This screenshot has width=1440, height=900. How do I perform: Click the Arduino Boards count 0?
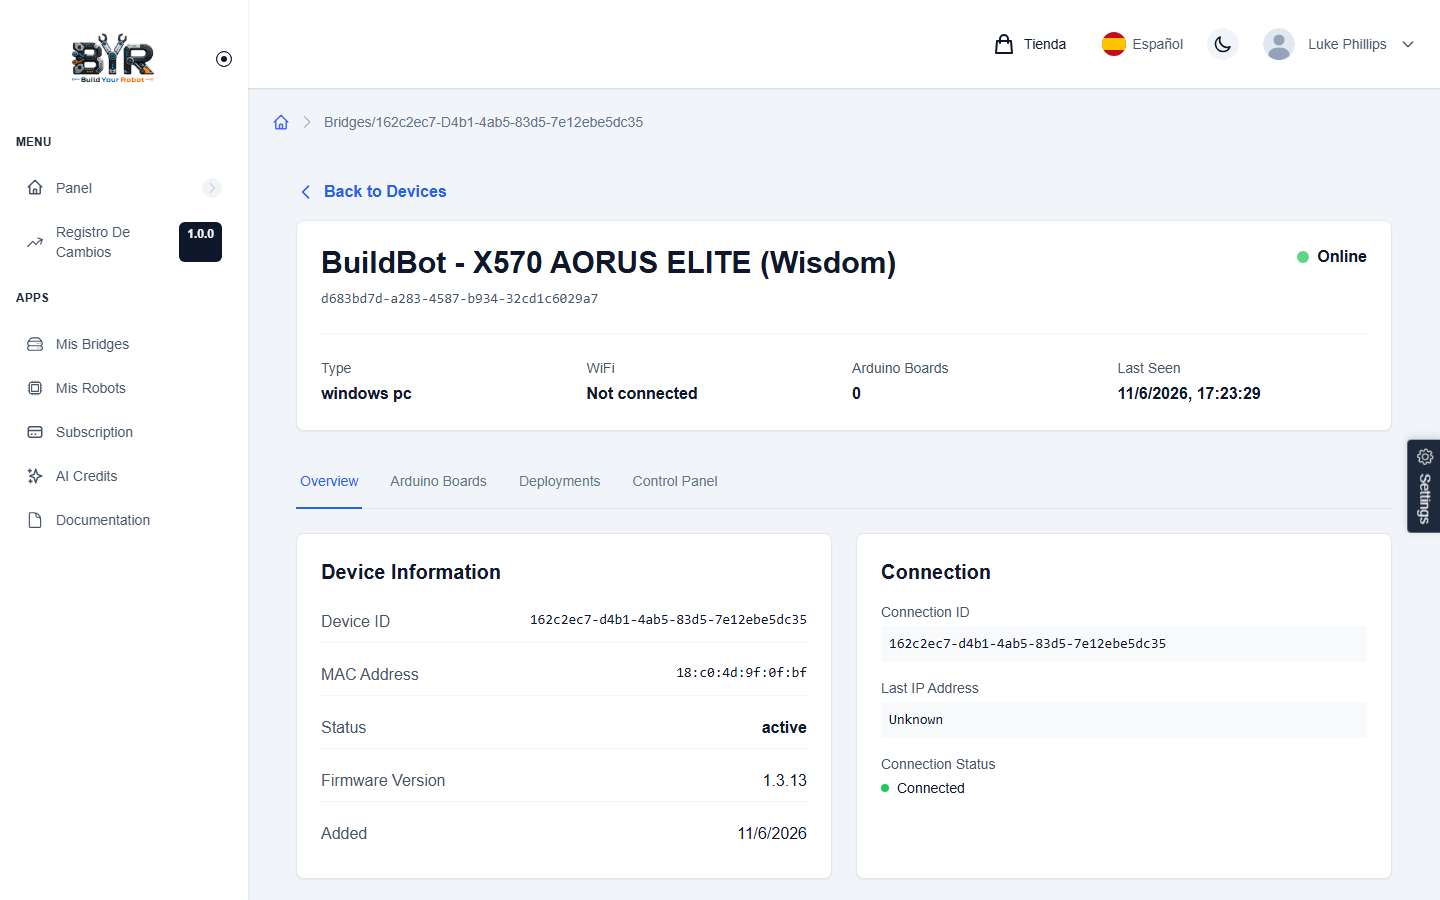click(x=856, y=394)
